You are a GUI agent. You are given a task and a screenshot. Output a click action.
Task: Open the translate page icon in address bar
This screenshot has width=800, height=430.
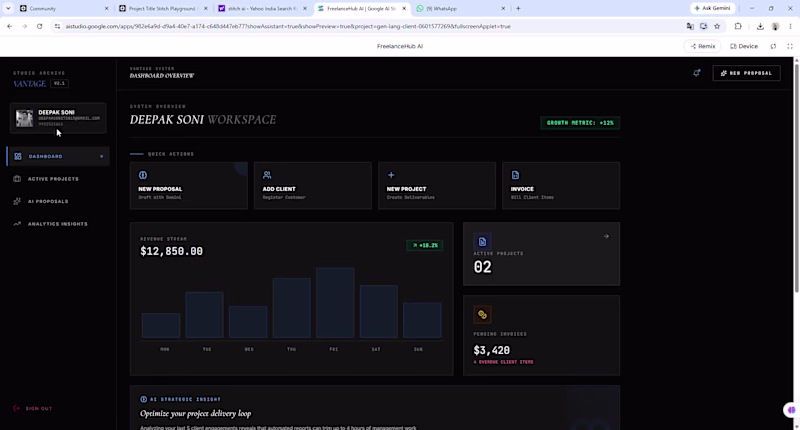[690, 26]
